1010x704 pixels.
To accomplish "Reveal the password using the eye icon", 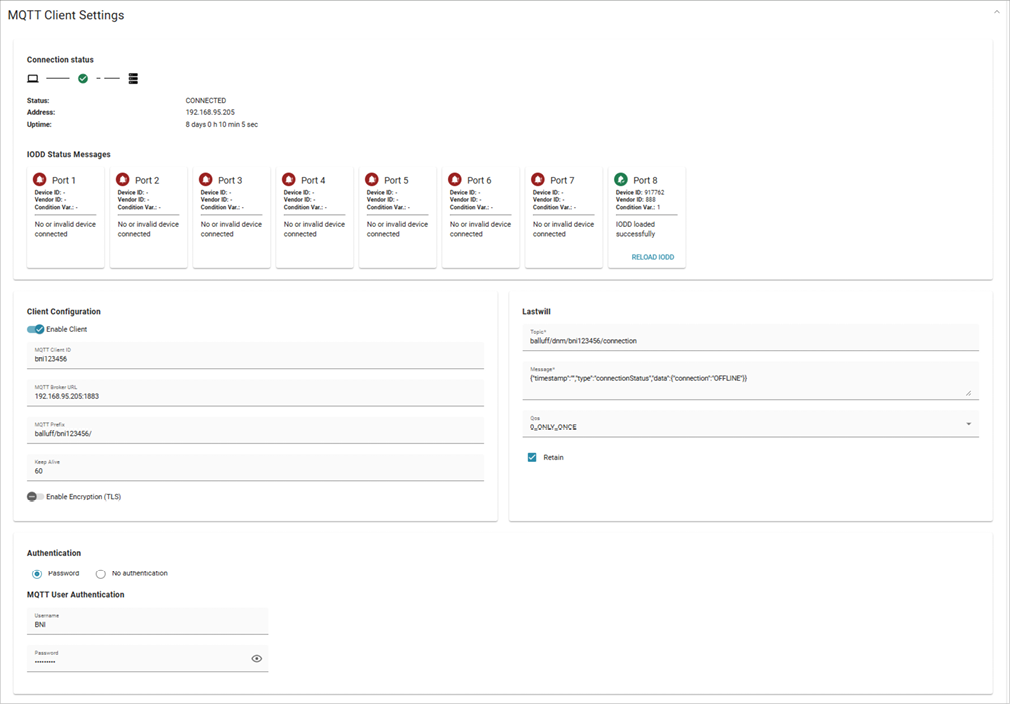I will 256,658.
